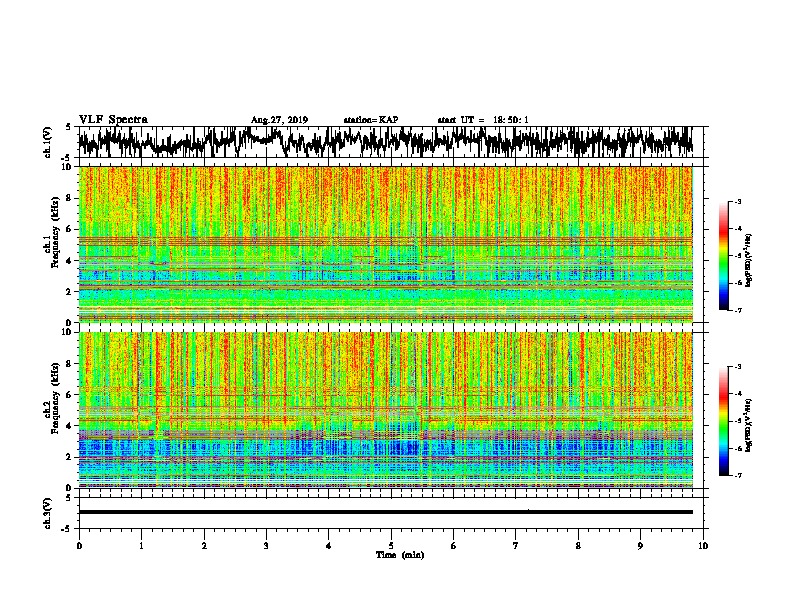Click the ch.2 spectrogram panel
The width and height of the screenshot is (792, 612).
385,410
